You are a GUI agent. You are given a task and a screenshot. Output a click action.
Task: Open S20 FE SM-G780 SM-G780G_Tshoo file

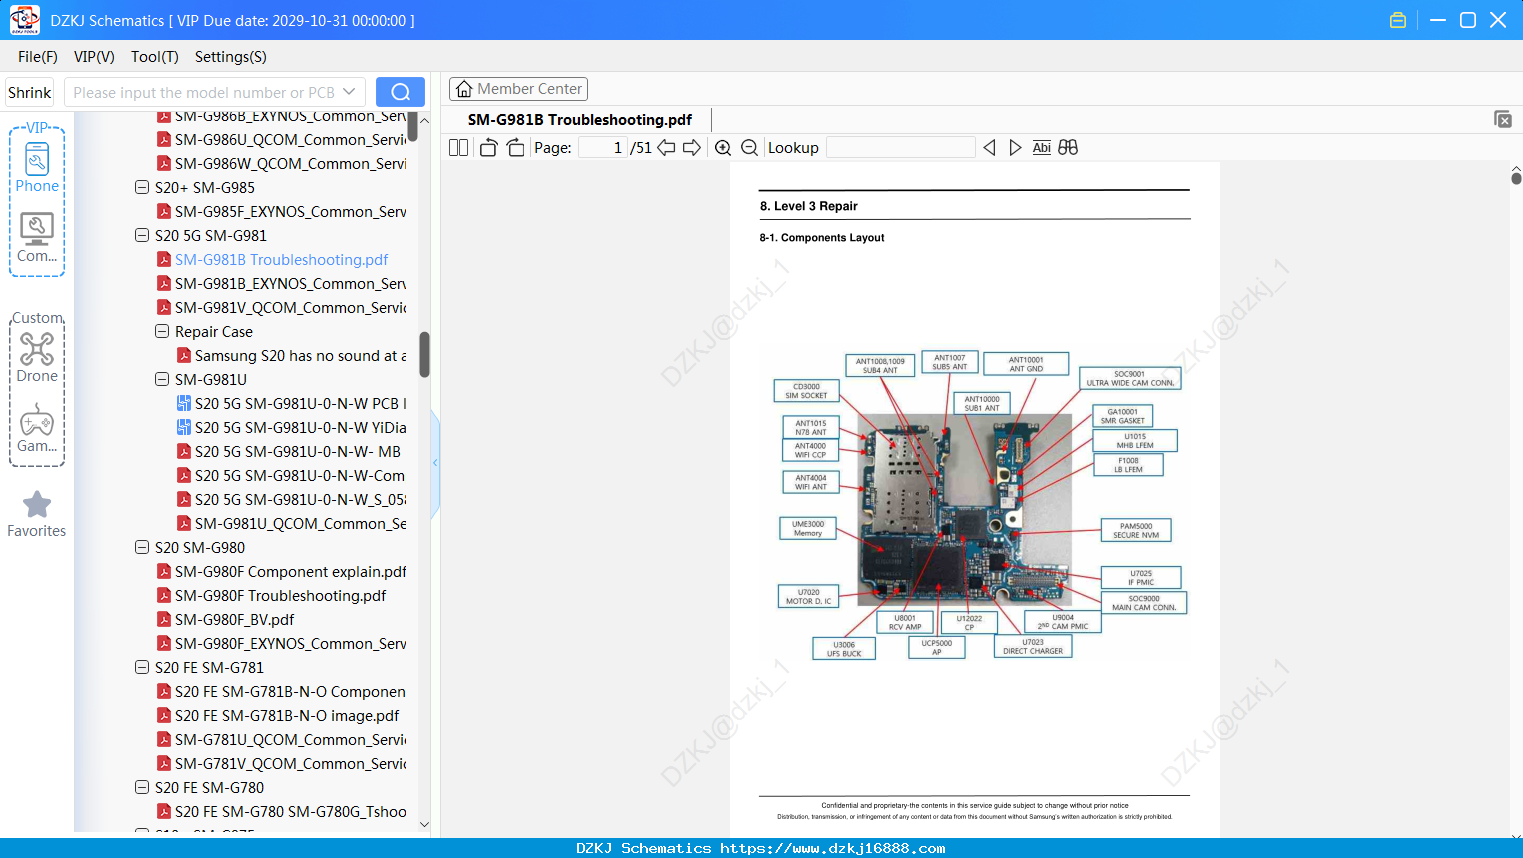[x=281, y=812]
